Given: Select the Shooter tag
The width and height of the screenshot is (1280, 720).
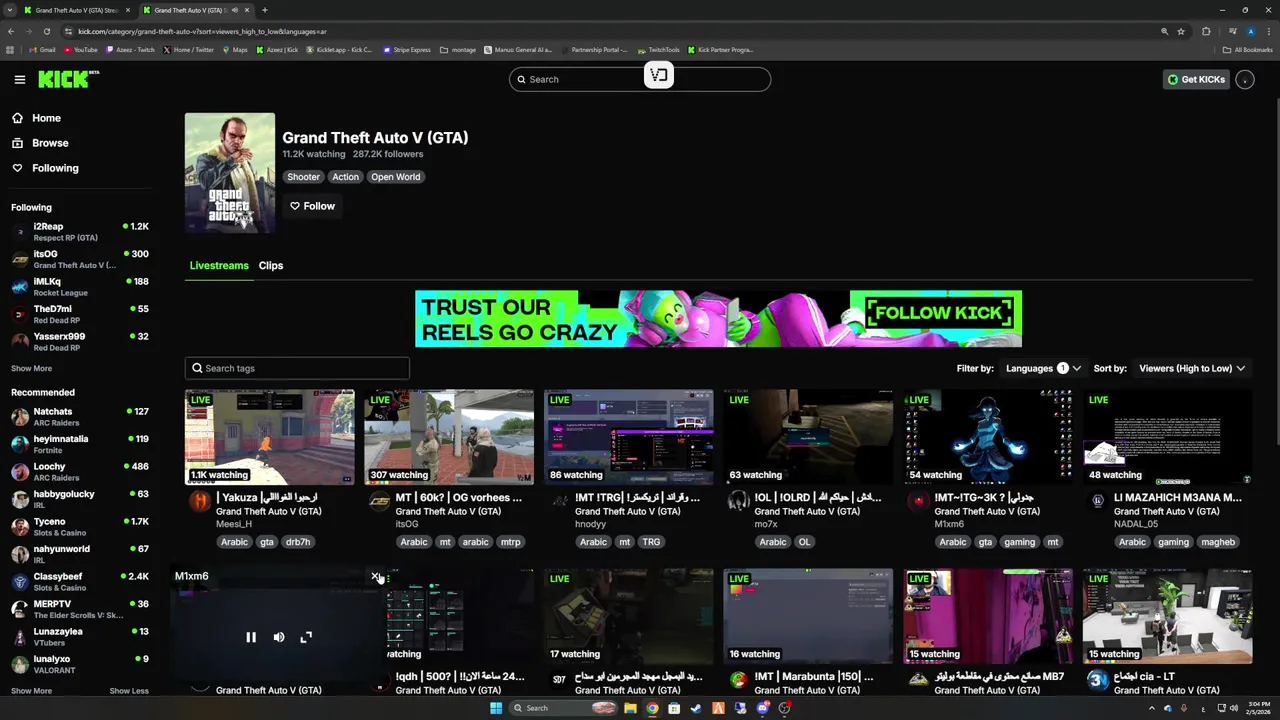Looking at the screenshot, I should 303,177.
